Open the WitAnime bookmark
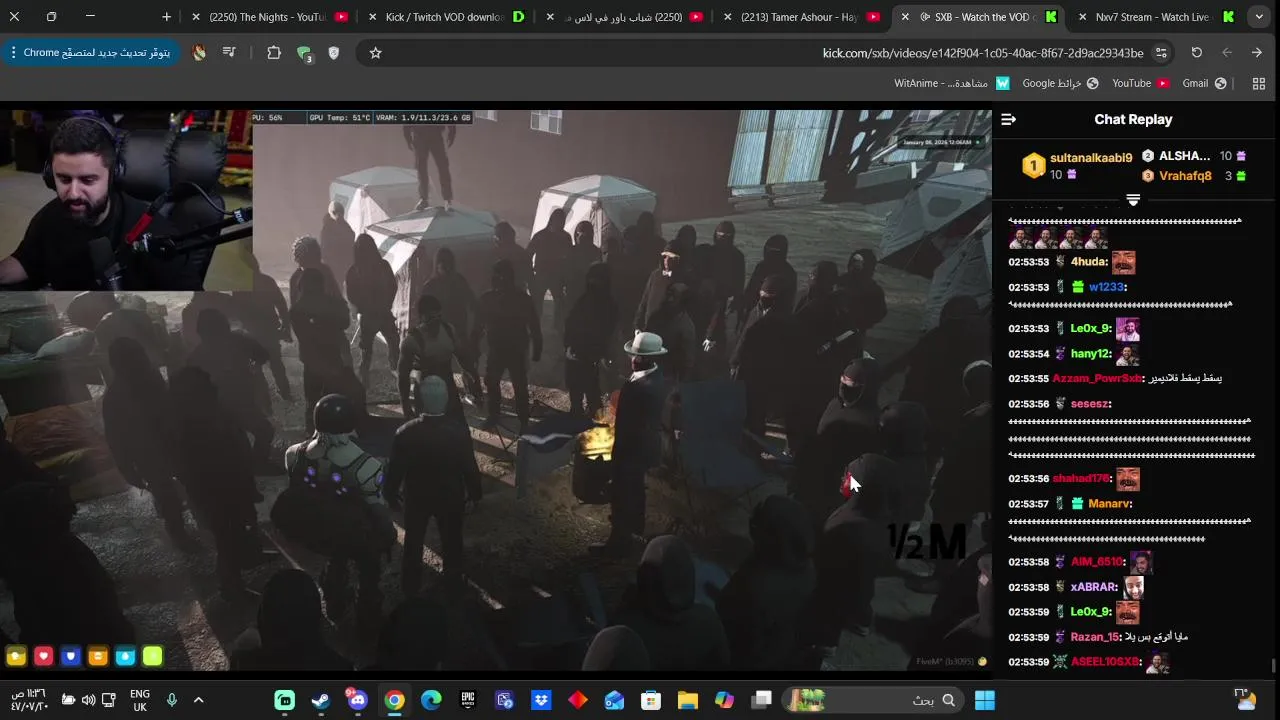The height and width of the screenshot is (720, 1280). coord(951,84)
